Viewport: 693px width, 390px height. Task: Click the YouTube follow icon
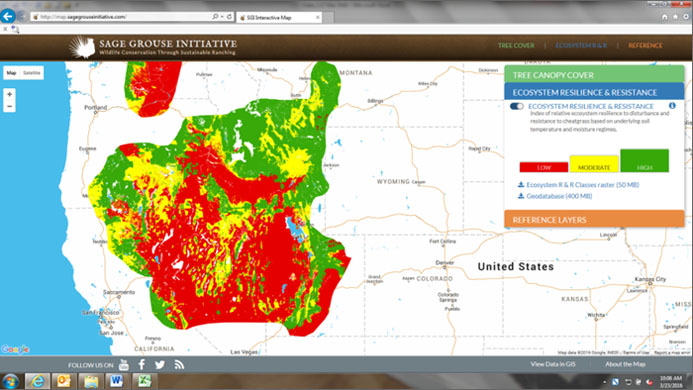(123, 365)
